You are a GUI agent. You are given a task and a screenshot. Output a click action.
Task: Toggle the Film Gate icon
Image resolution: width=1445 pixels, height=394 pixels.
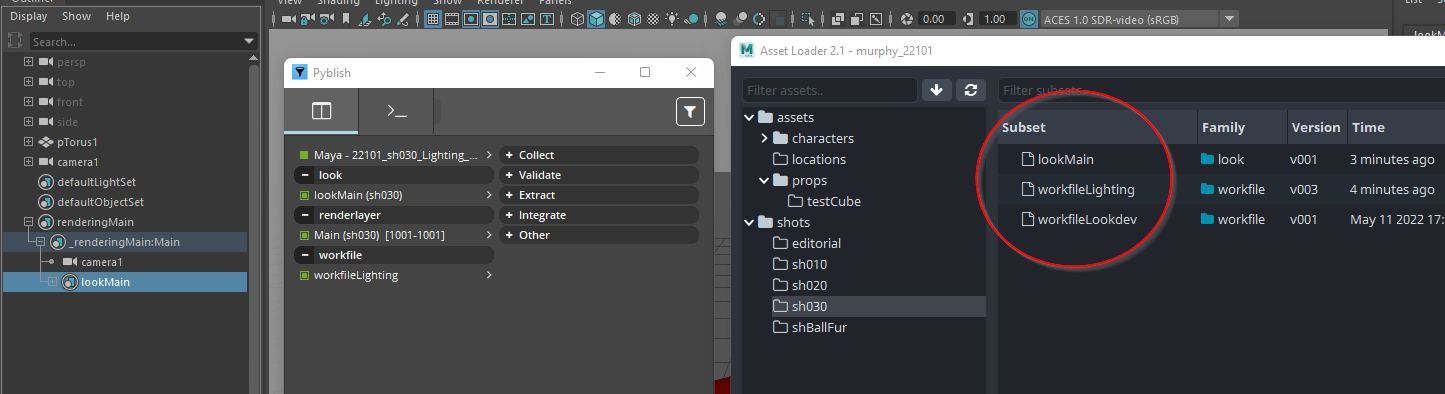point(452,19)
